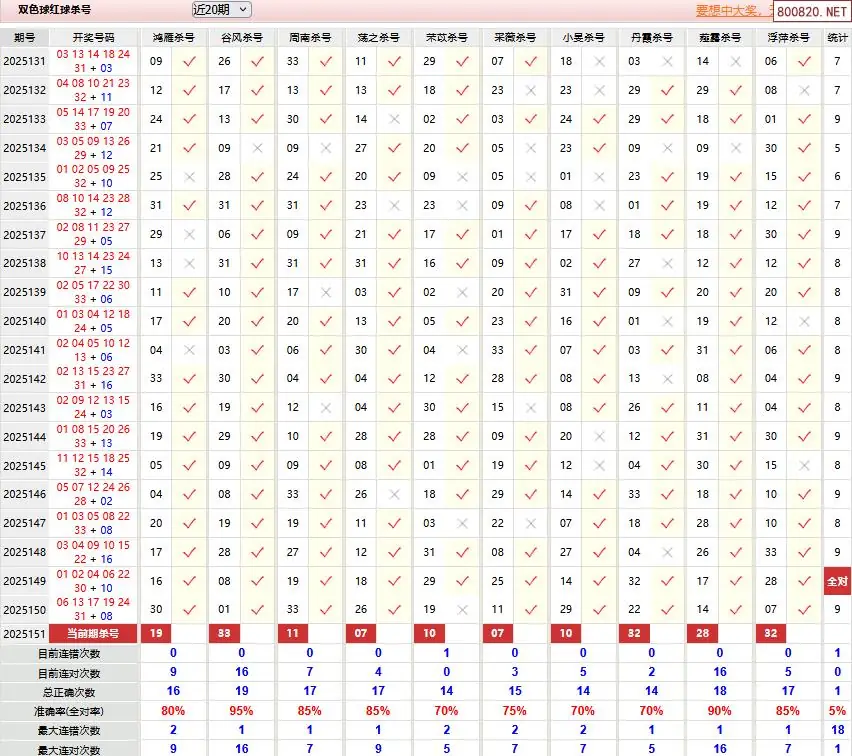This screenshot has height=756, width=852.
Task: Click red current kill number 33 for 谷风
Action: pos(224,634)
